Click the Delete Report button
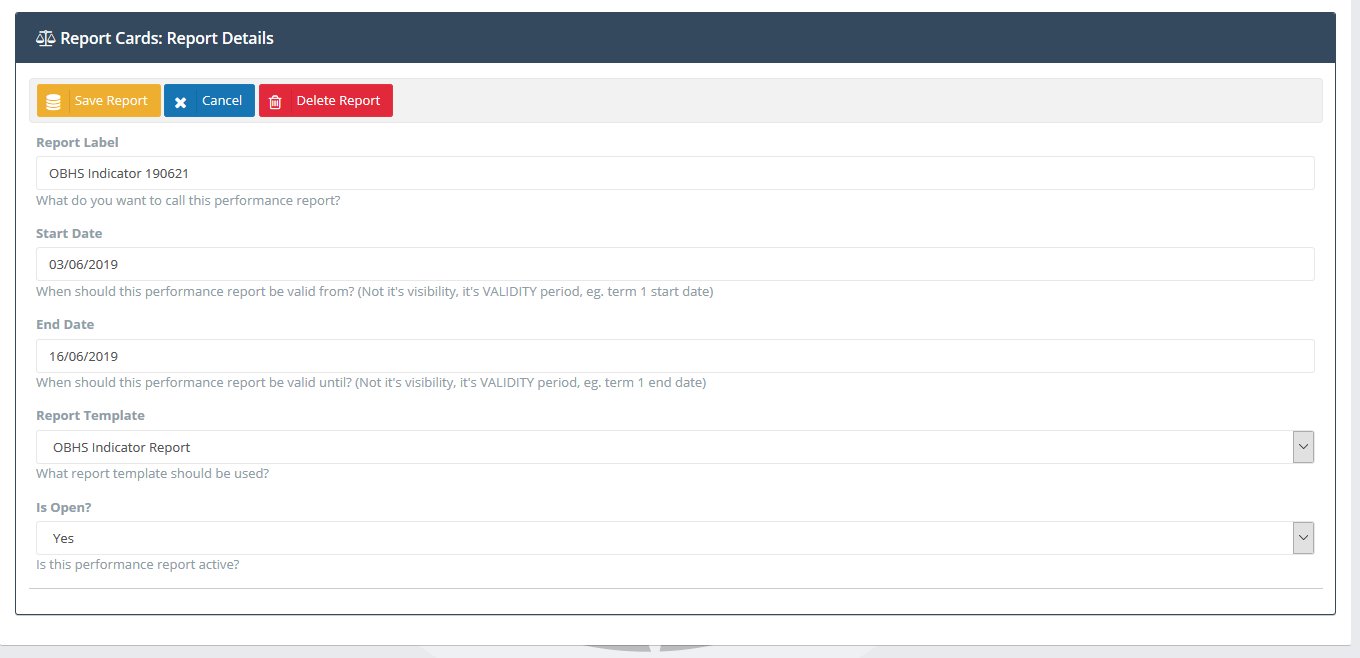 coord(326,101)
